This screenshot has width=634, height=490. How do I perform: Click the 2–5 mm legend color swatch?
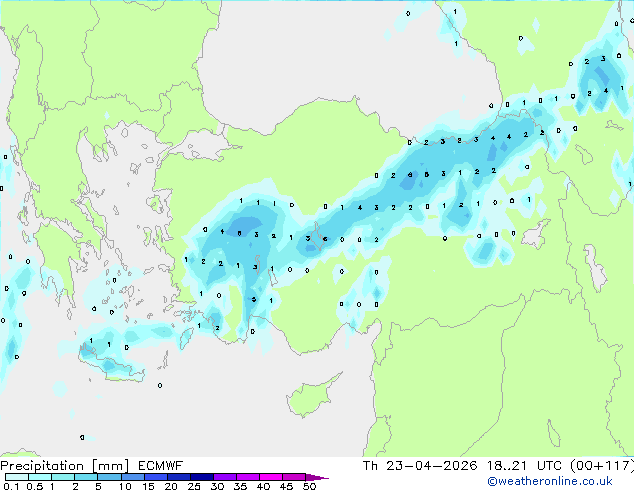pos(86,477)
